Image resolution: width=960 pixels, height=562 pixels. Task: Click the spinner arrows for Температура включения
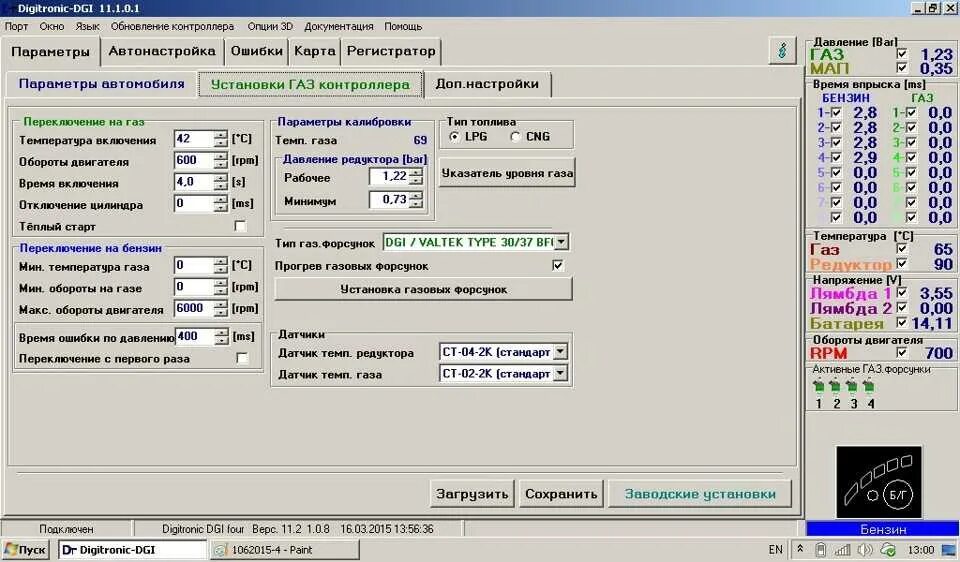[x=220, y=139]
